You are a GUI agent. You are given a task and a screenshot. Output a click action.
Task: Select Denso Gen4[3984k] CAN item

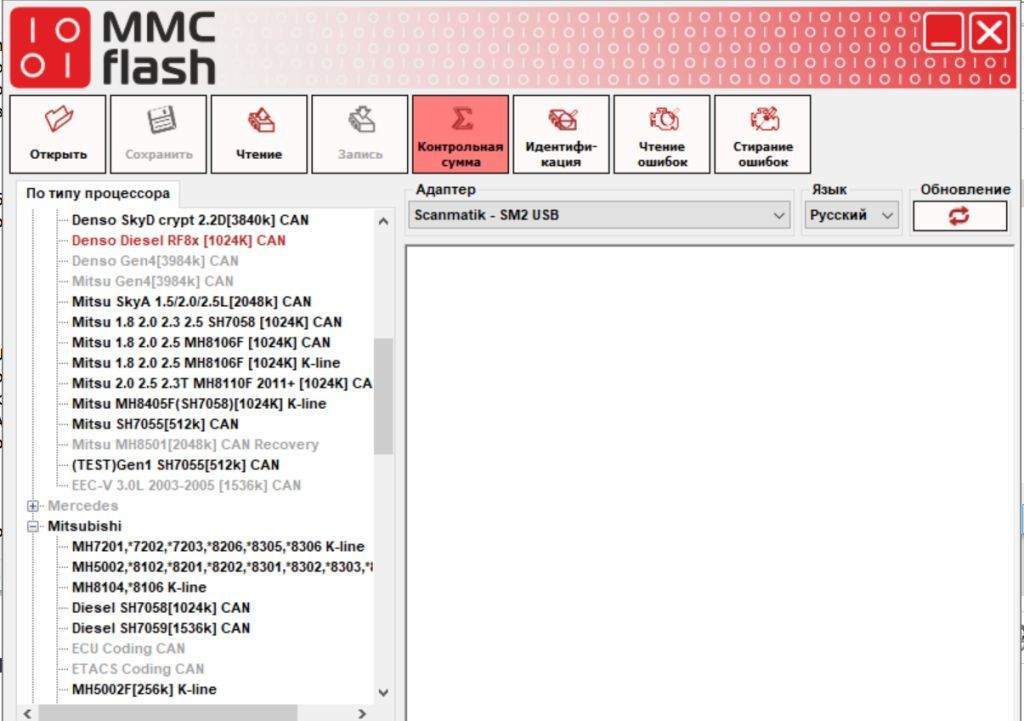155,261
